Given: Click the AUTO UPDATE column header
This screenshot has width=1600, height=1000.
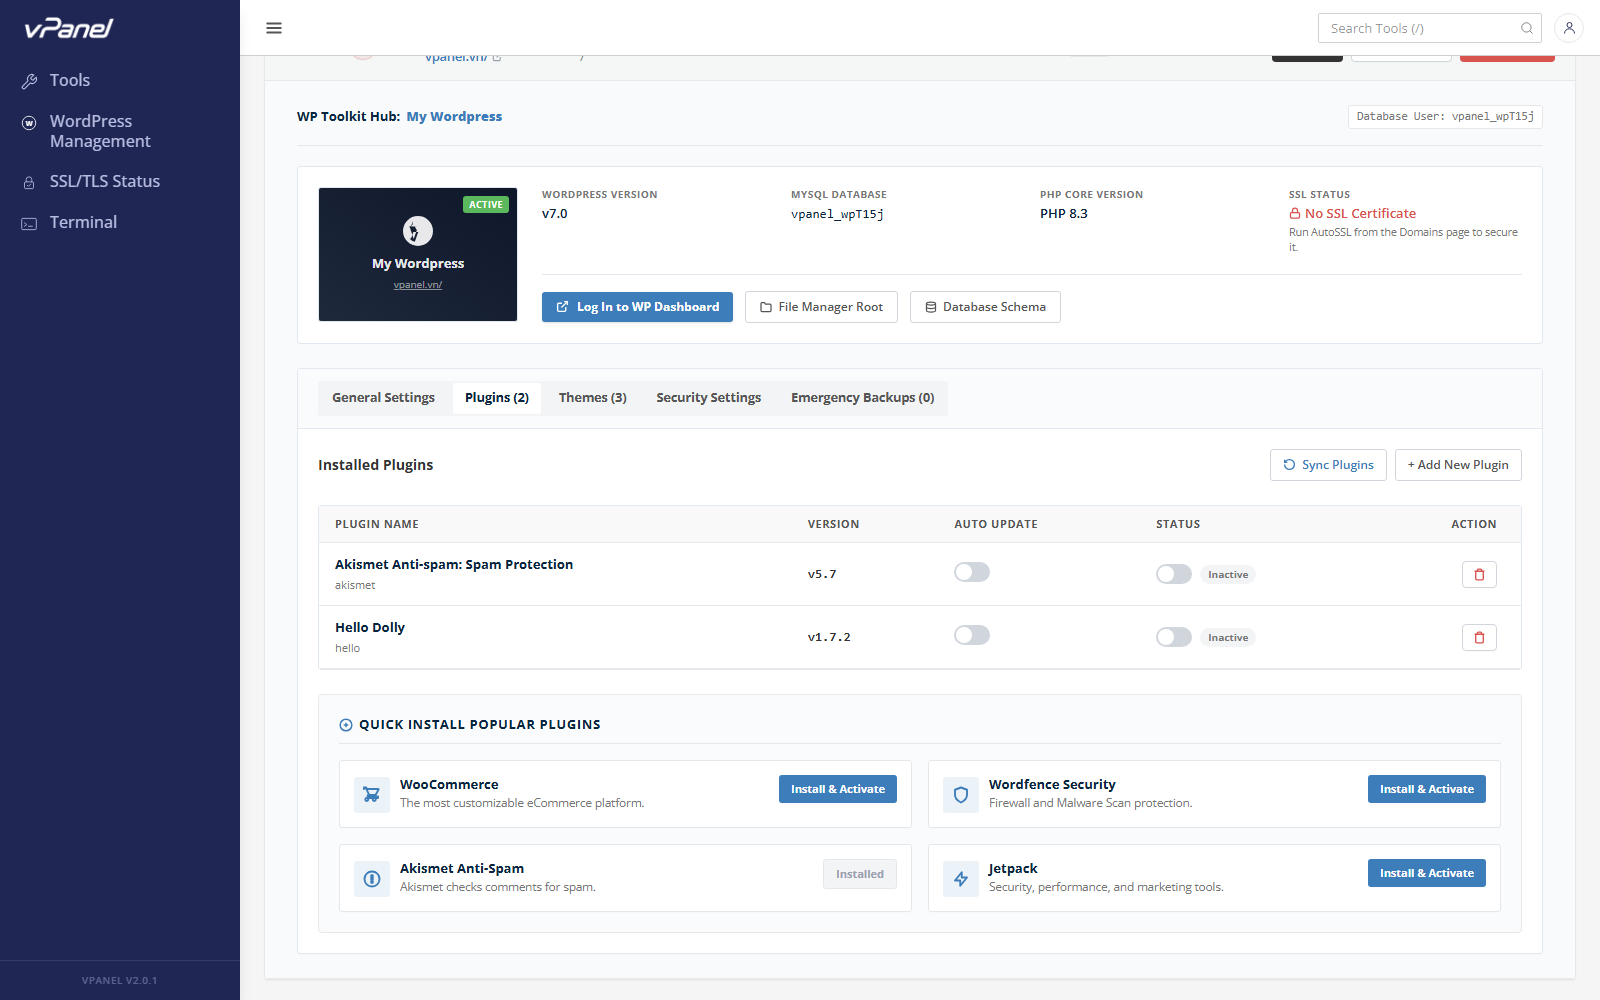Looking at the screenshot, I should pyautogui.click(x=996, y=524).
